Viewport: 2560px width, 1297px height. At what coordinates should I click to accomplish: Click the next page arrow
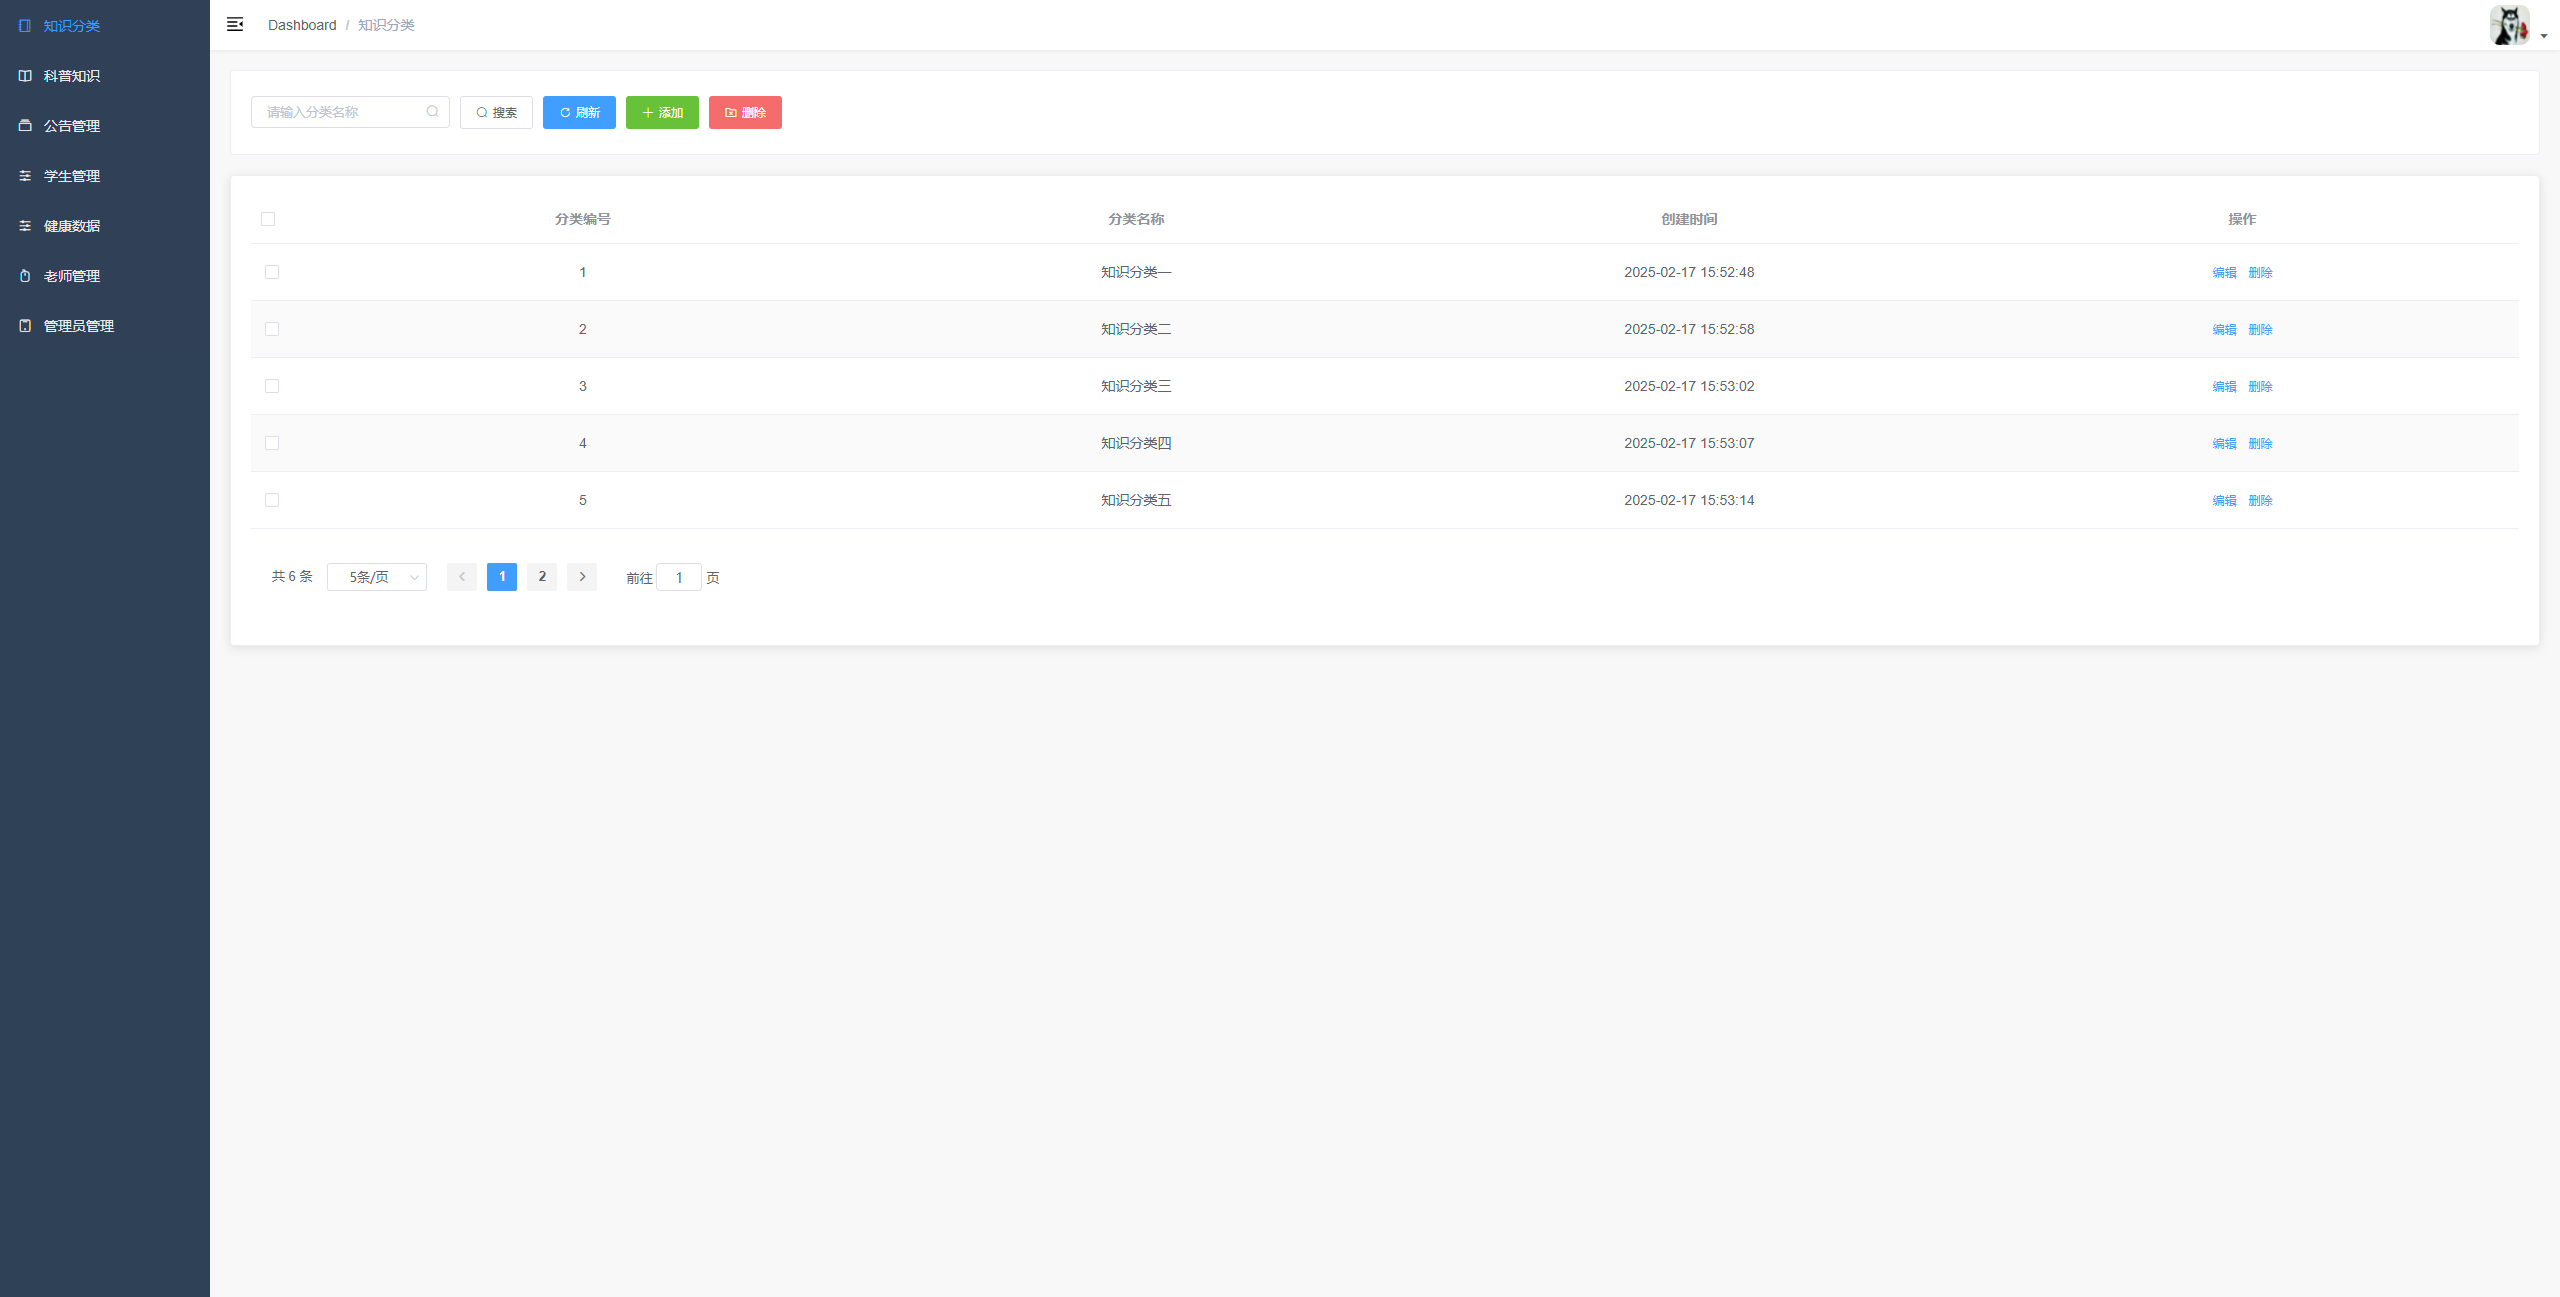pyautogui.click(x=582, y=577)
